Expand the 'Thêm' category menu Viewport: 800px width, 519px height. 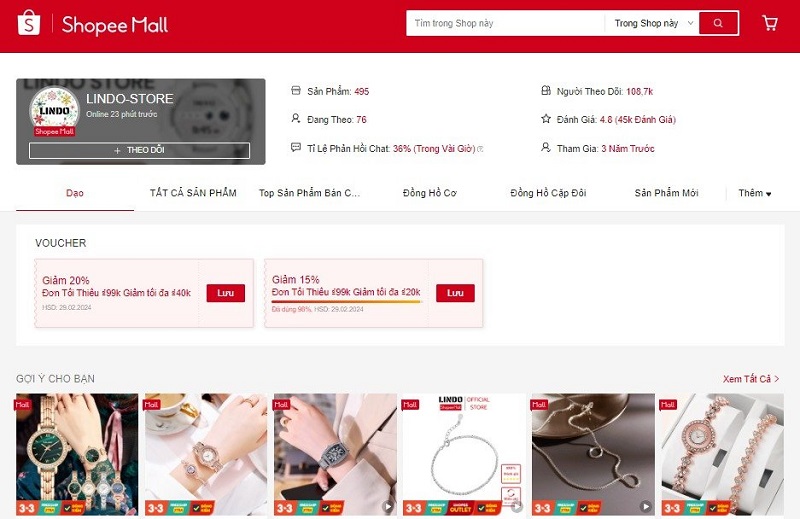click(x=755, y=193)
